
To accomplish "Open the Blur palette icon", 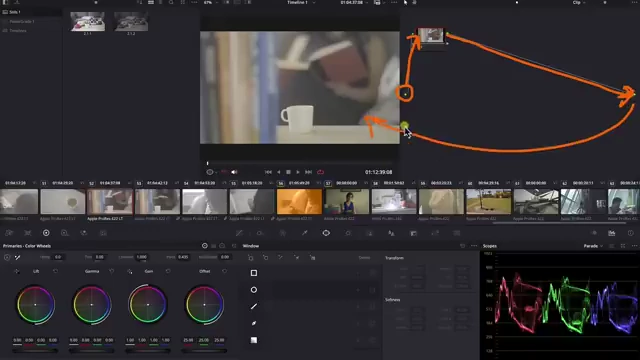I will [391, 233].
